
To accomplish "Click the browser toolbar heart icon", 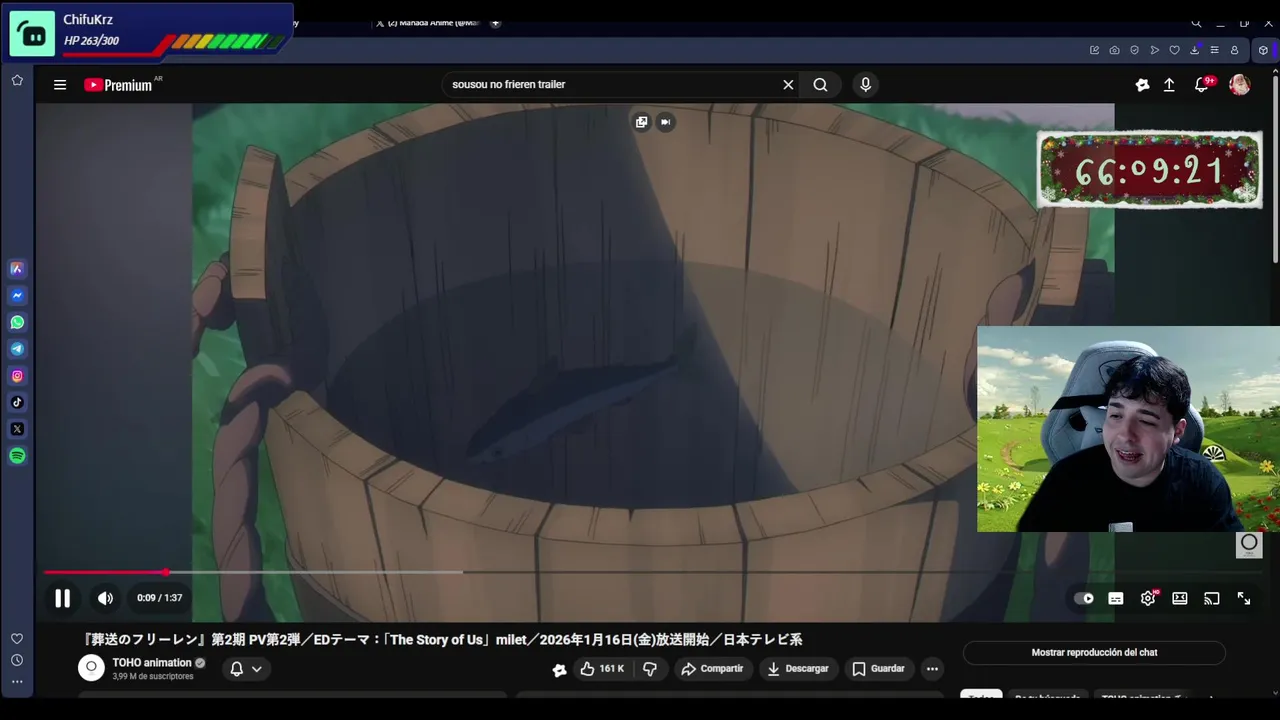I will click(1174, 50).
